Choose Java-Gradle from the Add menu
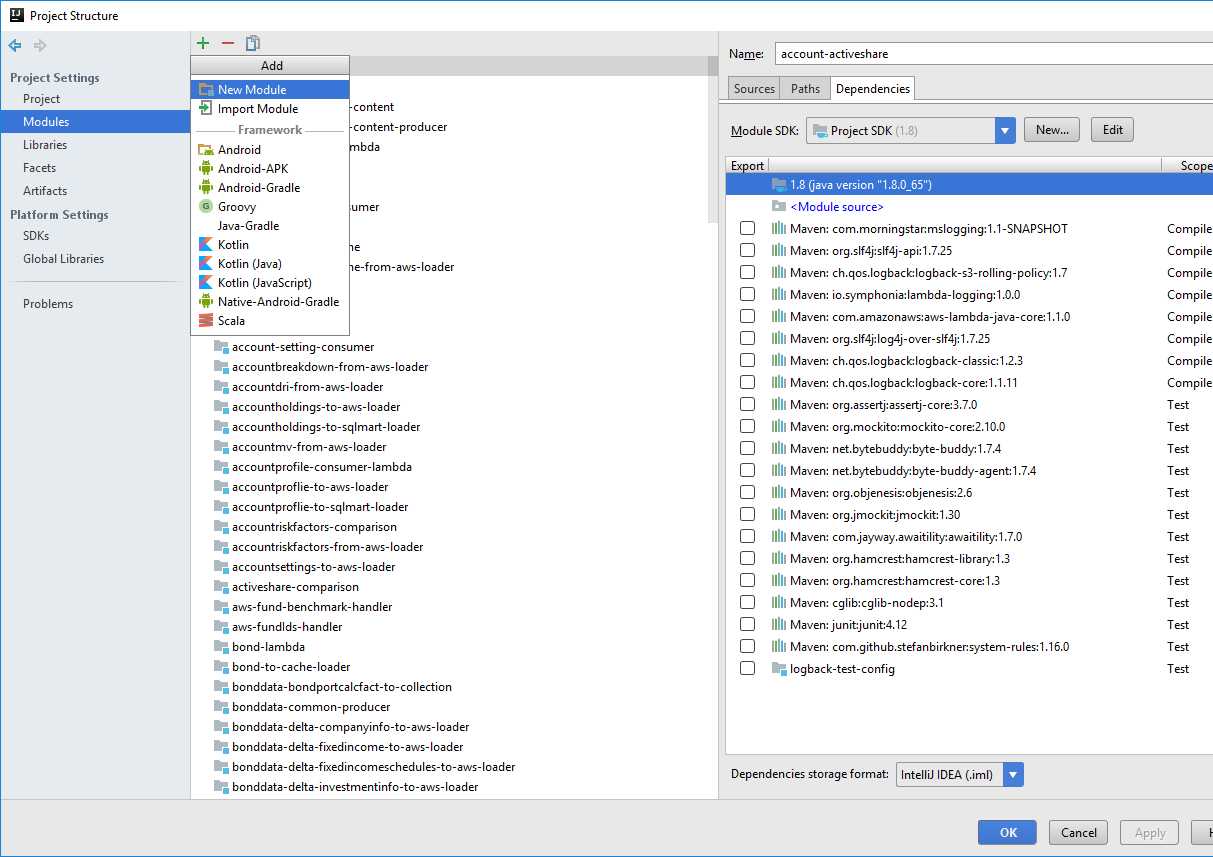This screenshot has width=1213, height=857. pos(270,226)
